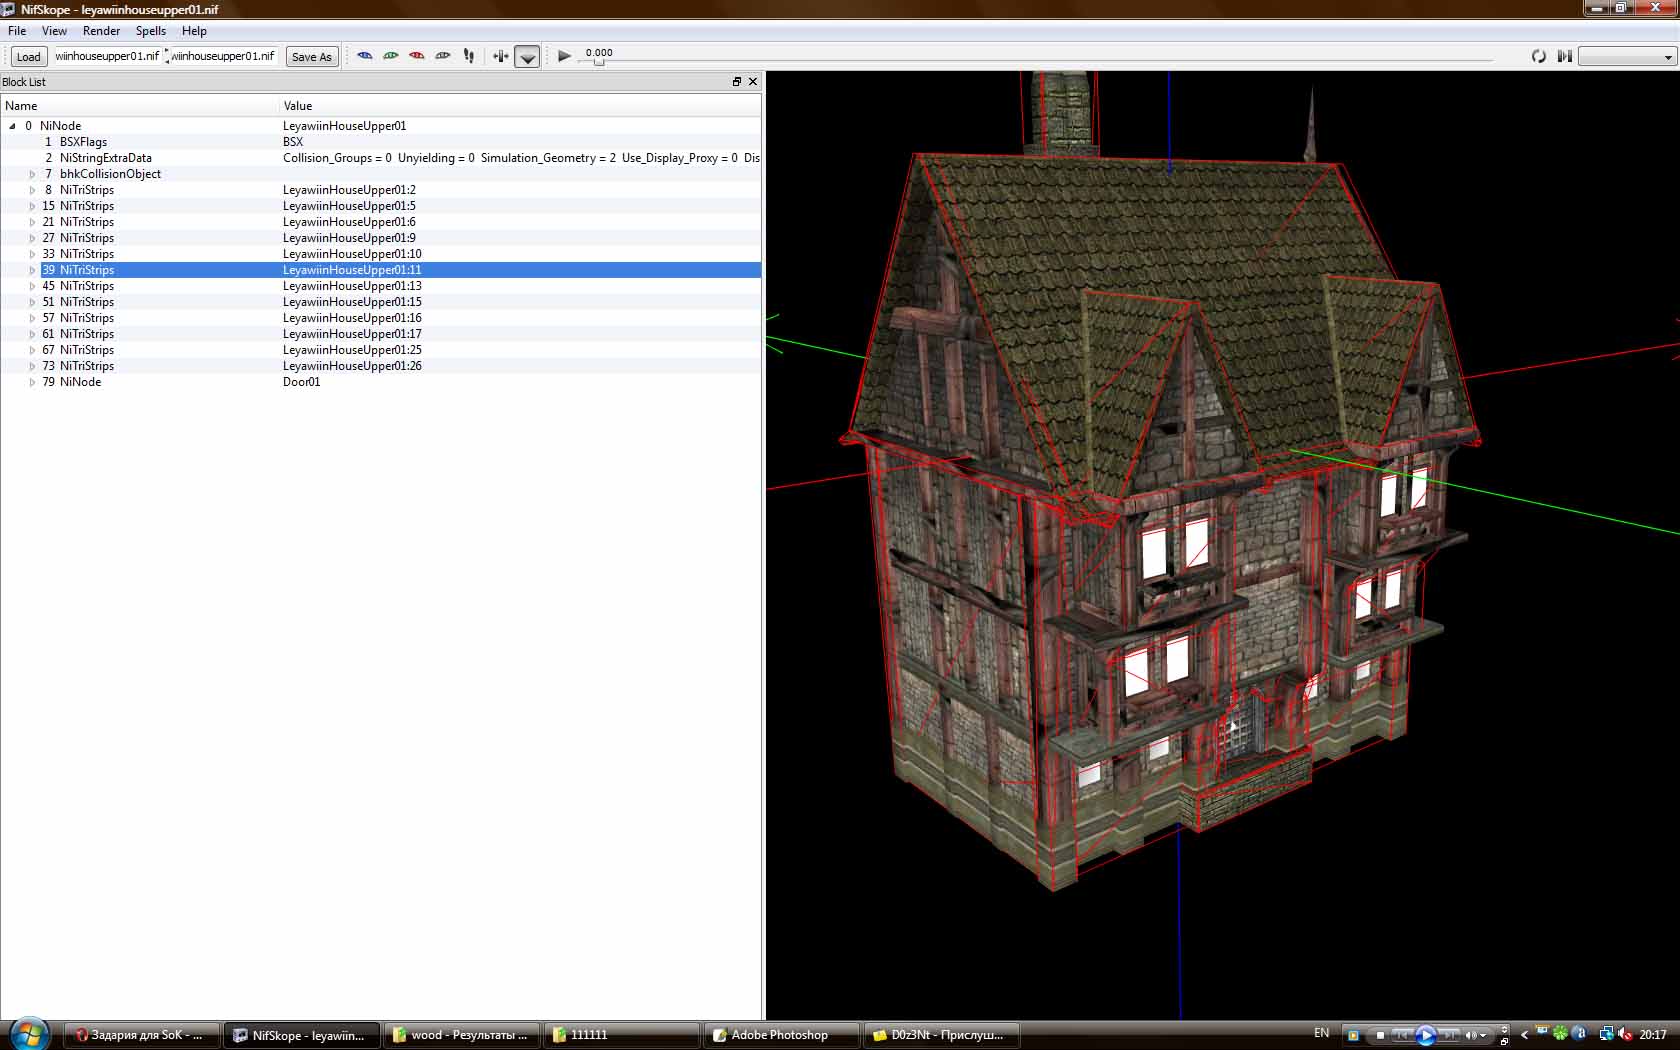This screenshot has width=1680, height=1050.
Task: Click the green eye view icon
Action: 391,56
